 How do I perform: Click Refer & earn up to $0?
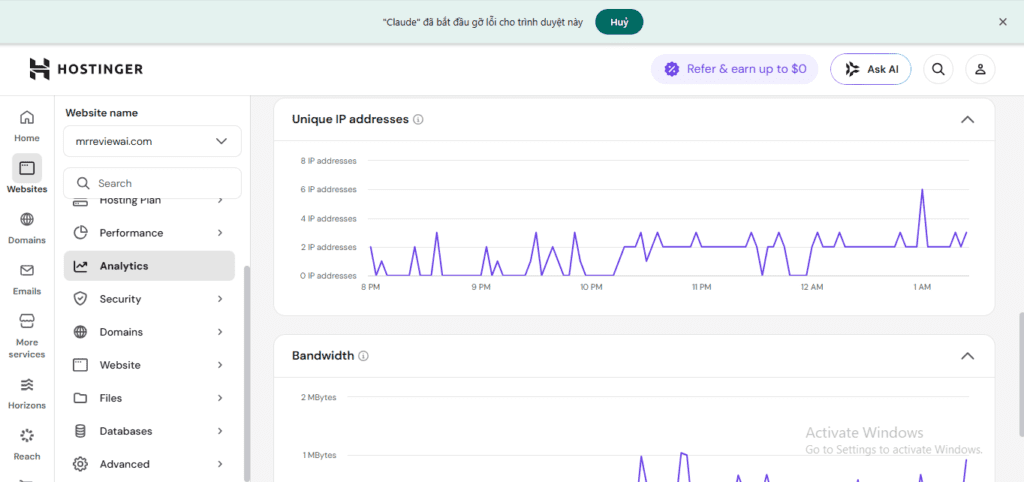coord(735,69)
